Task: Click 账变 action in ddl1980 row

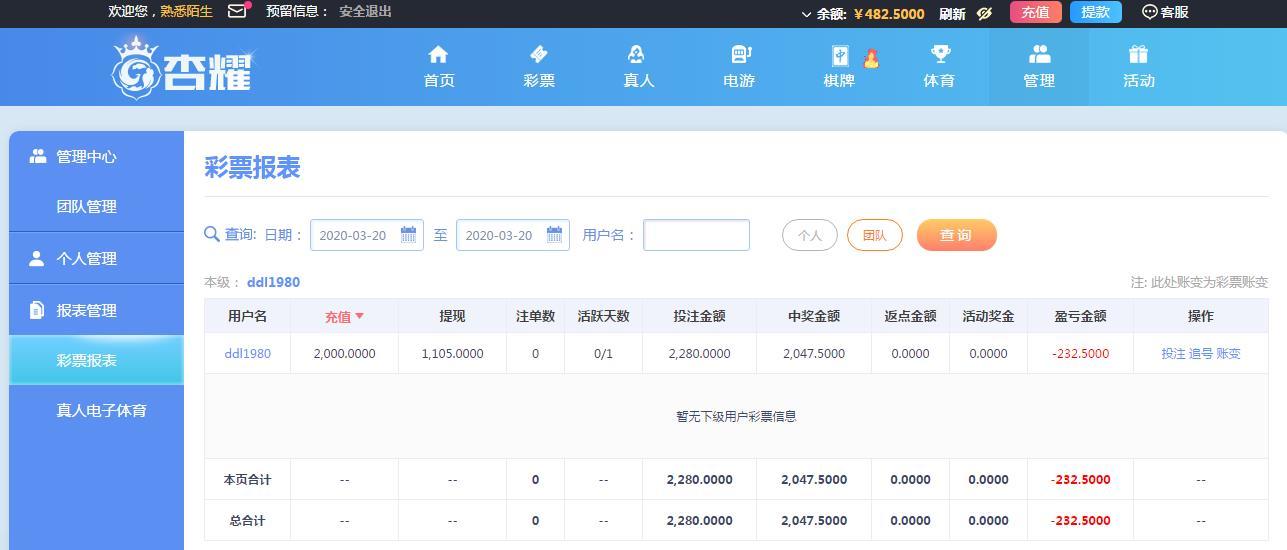Action: [x=1228, y=353]
